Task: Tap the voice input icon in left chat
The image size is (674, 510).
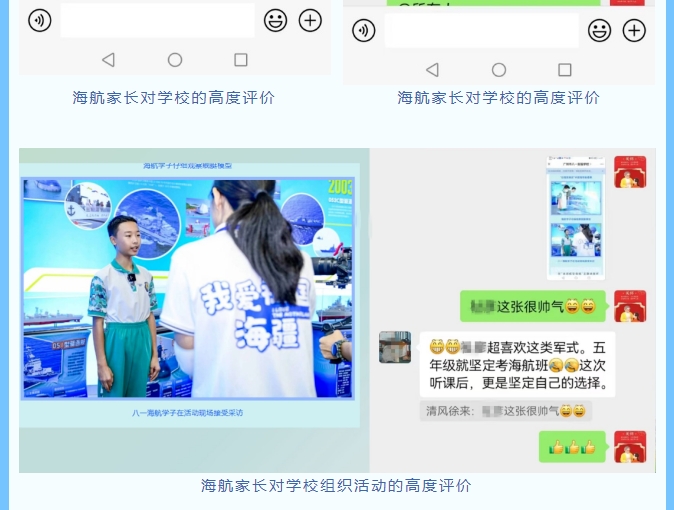Action: coord(39,20)
